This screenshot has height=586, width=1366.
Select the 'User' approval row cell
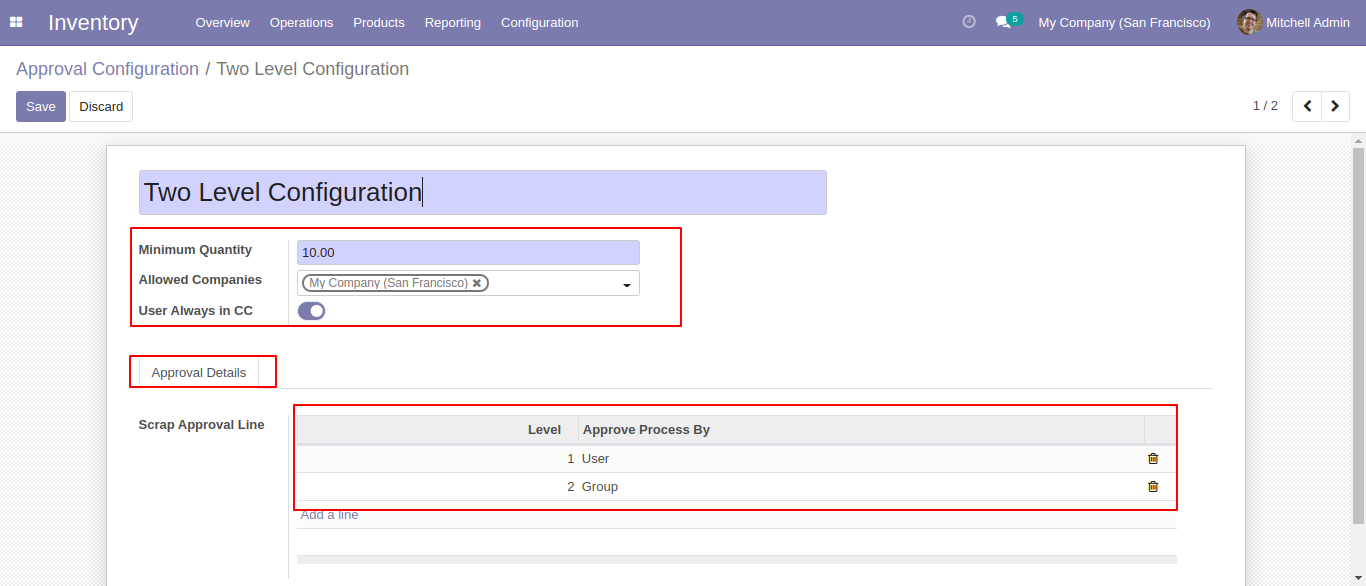(861, 459)
